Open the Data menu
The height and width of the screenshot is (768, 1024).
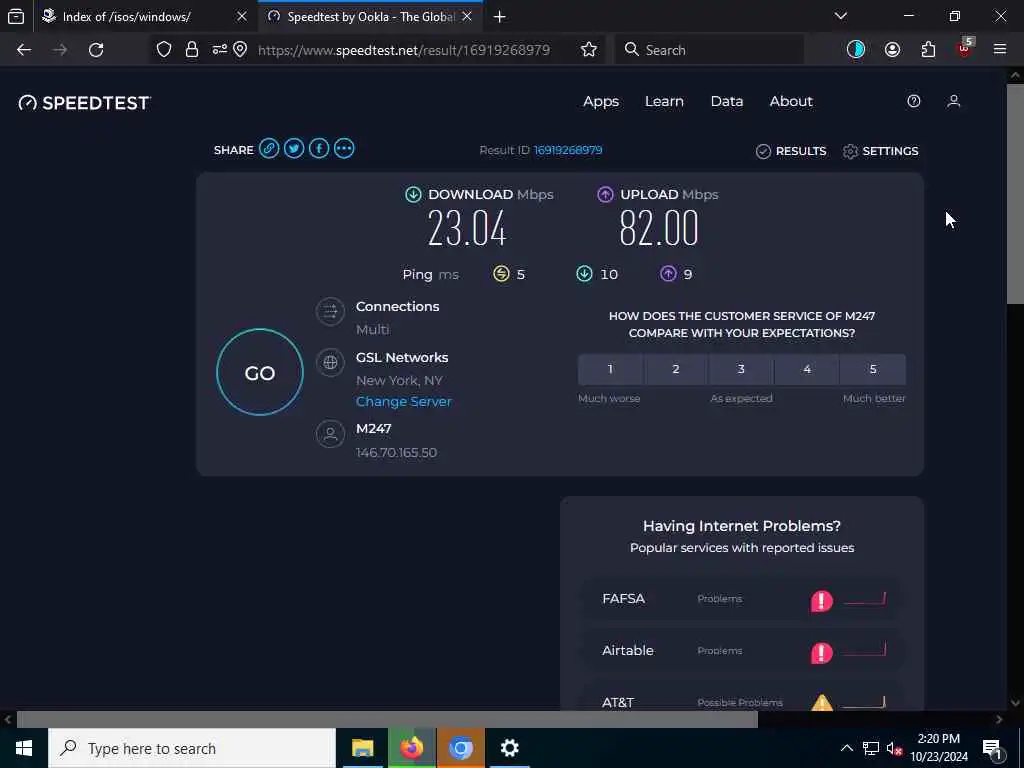click(727, 101)
